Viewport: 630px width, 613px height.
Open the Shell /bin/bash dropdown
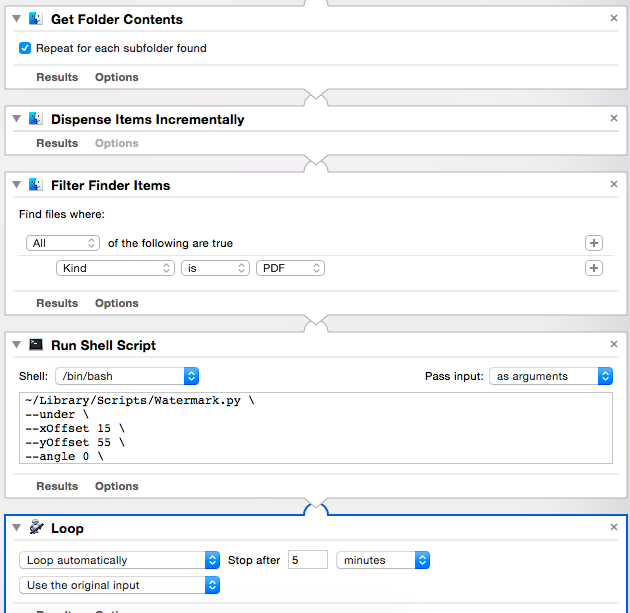127,376
